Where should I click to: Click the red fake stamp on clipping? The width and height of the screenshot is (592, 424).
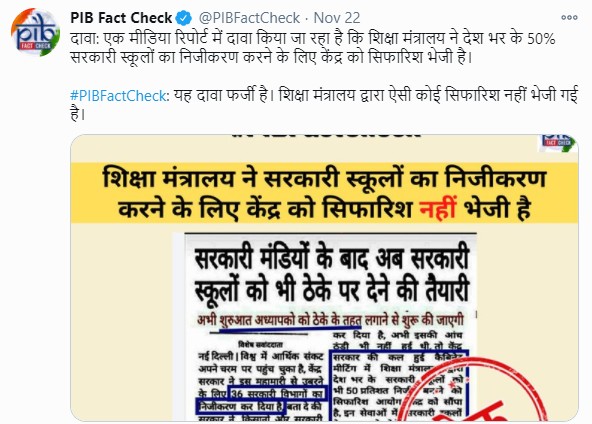click(476, 389)
